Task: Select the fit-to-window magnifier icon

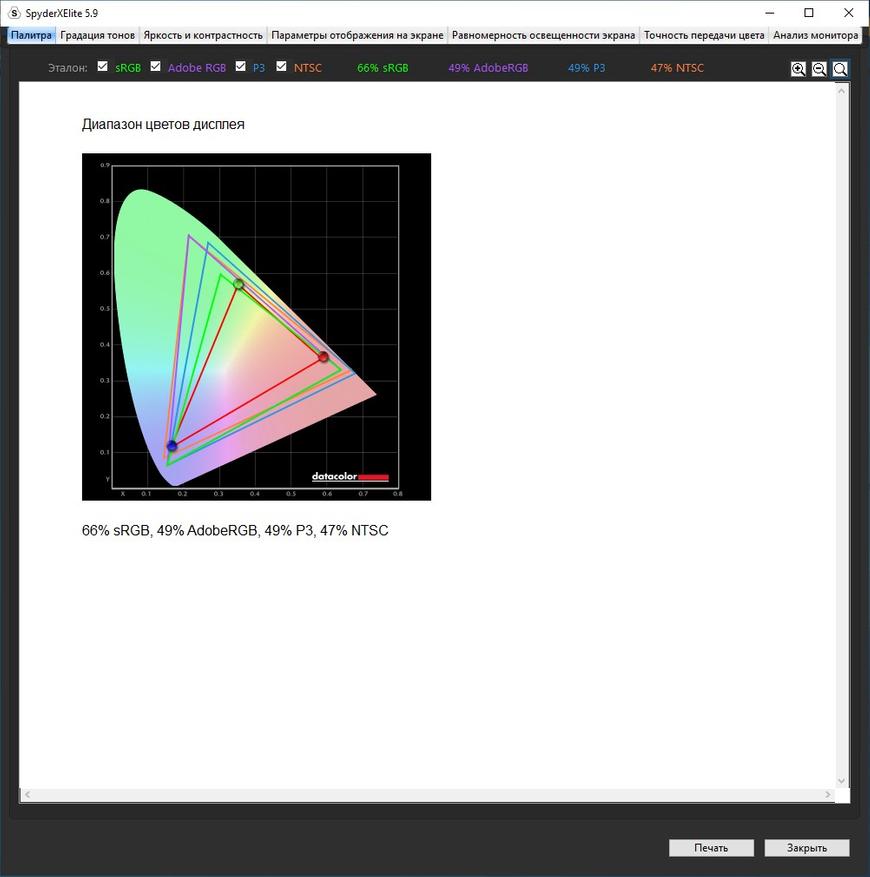Action: (839, 69)
